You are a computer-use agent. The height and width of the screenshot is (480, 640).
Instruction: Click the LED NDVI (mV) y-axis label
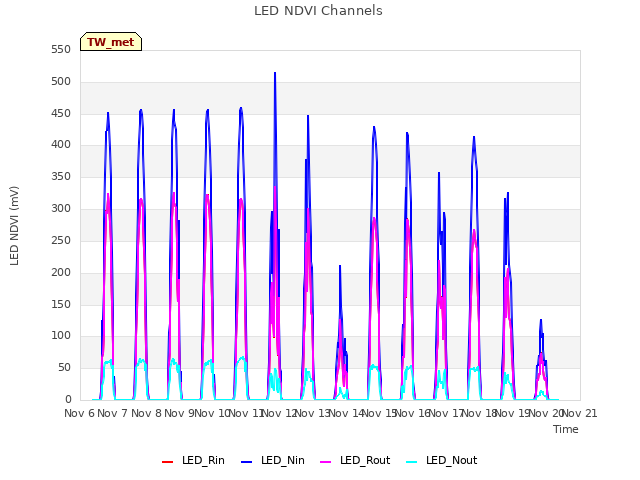click(14, 225)
